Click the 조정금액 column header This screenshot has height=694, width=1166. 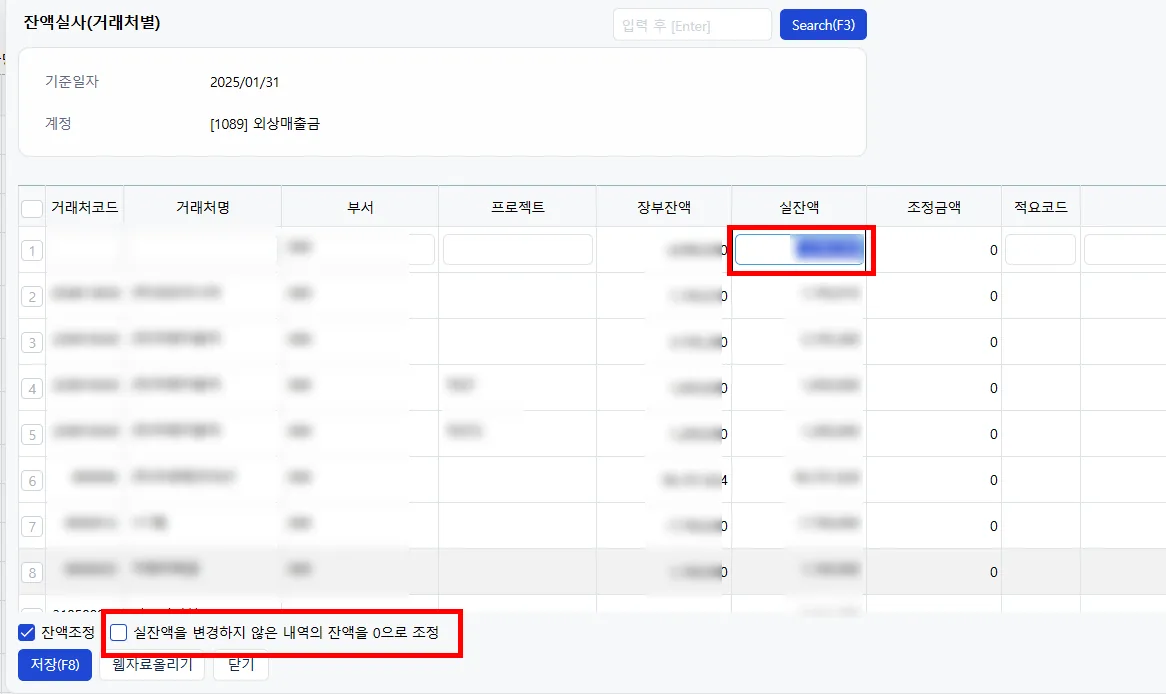click(934, 208)
